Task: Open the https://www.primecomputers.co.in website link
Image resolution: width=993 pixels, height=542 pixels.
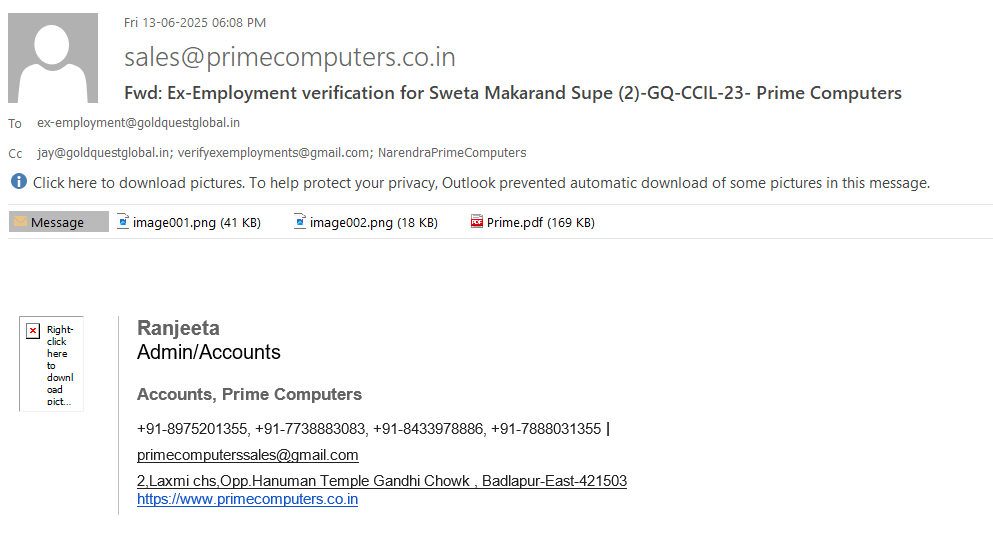Action: point(247,499)
